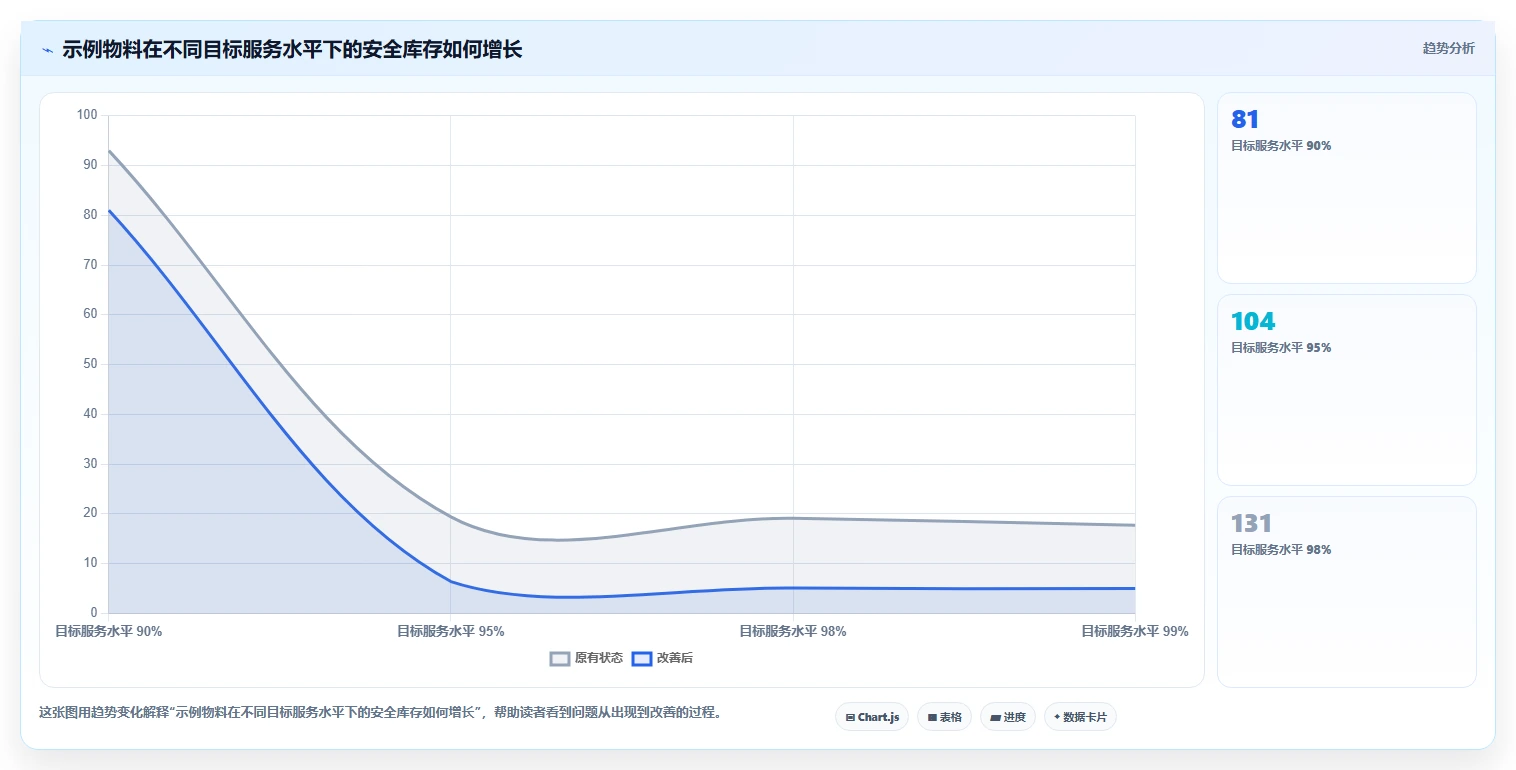
Task: Click x-axis label 目标服务水平 98%
Action: pos(793,631)
